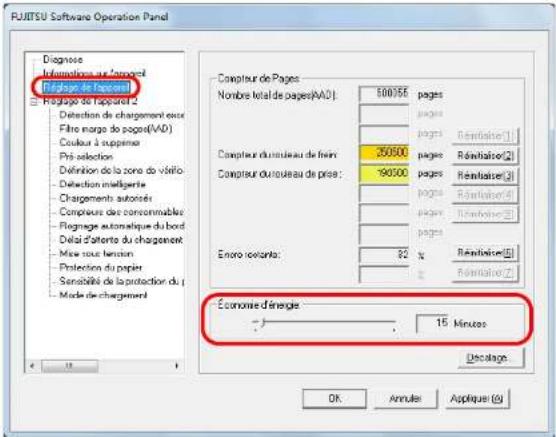Select Couleur à supprimer

100,143
